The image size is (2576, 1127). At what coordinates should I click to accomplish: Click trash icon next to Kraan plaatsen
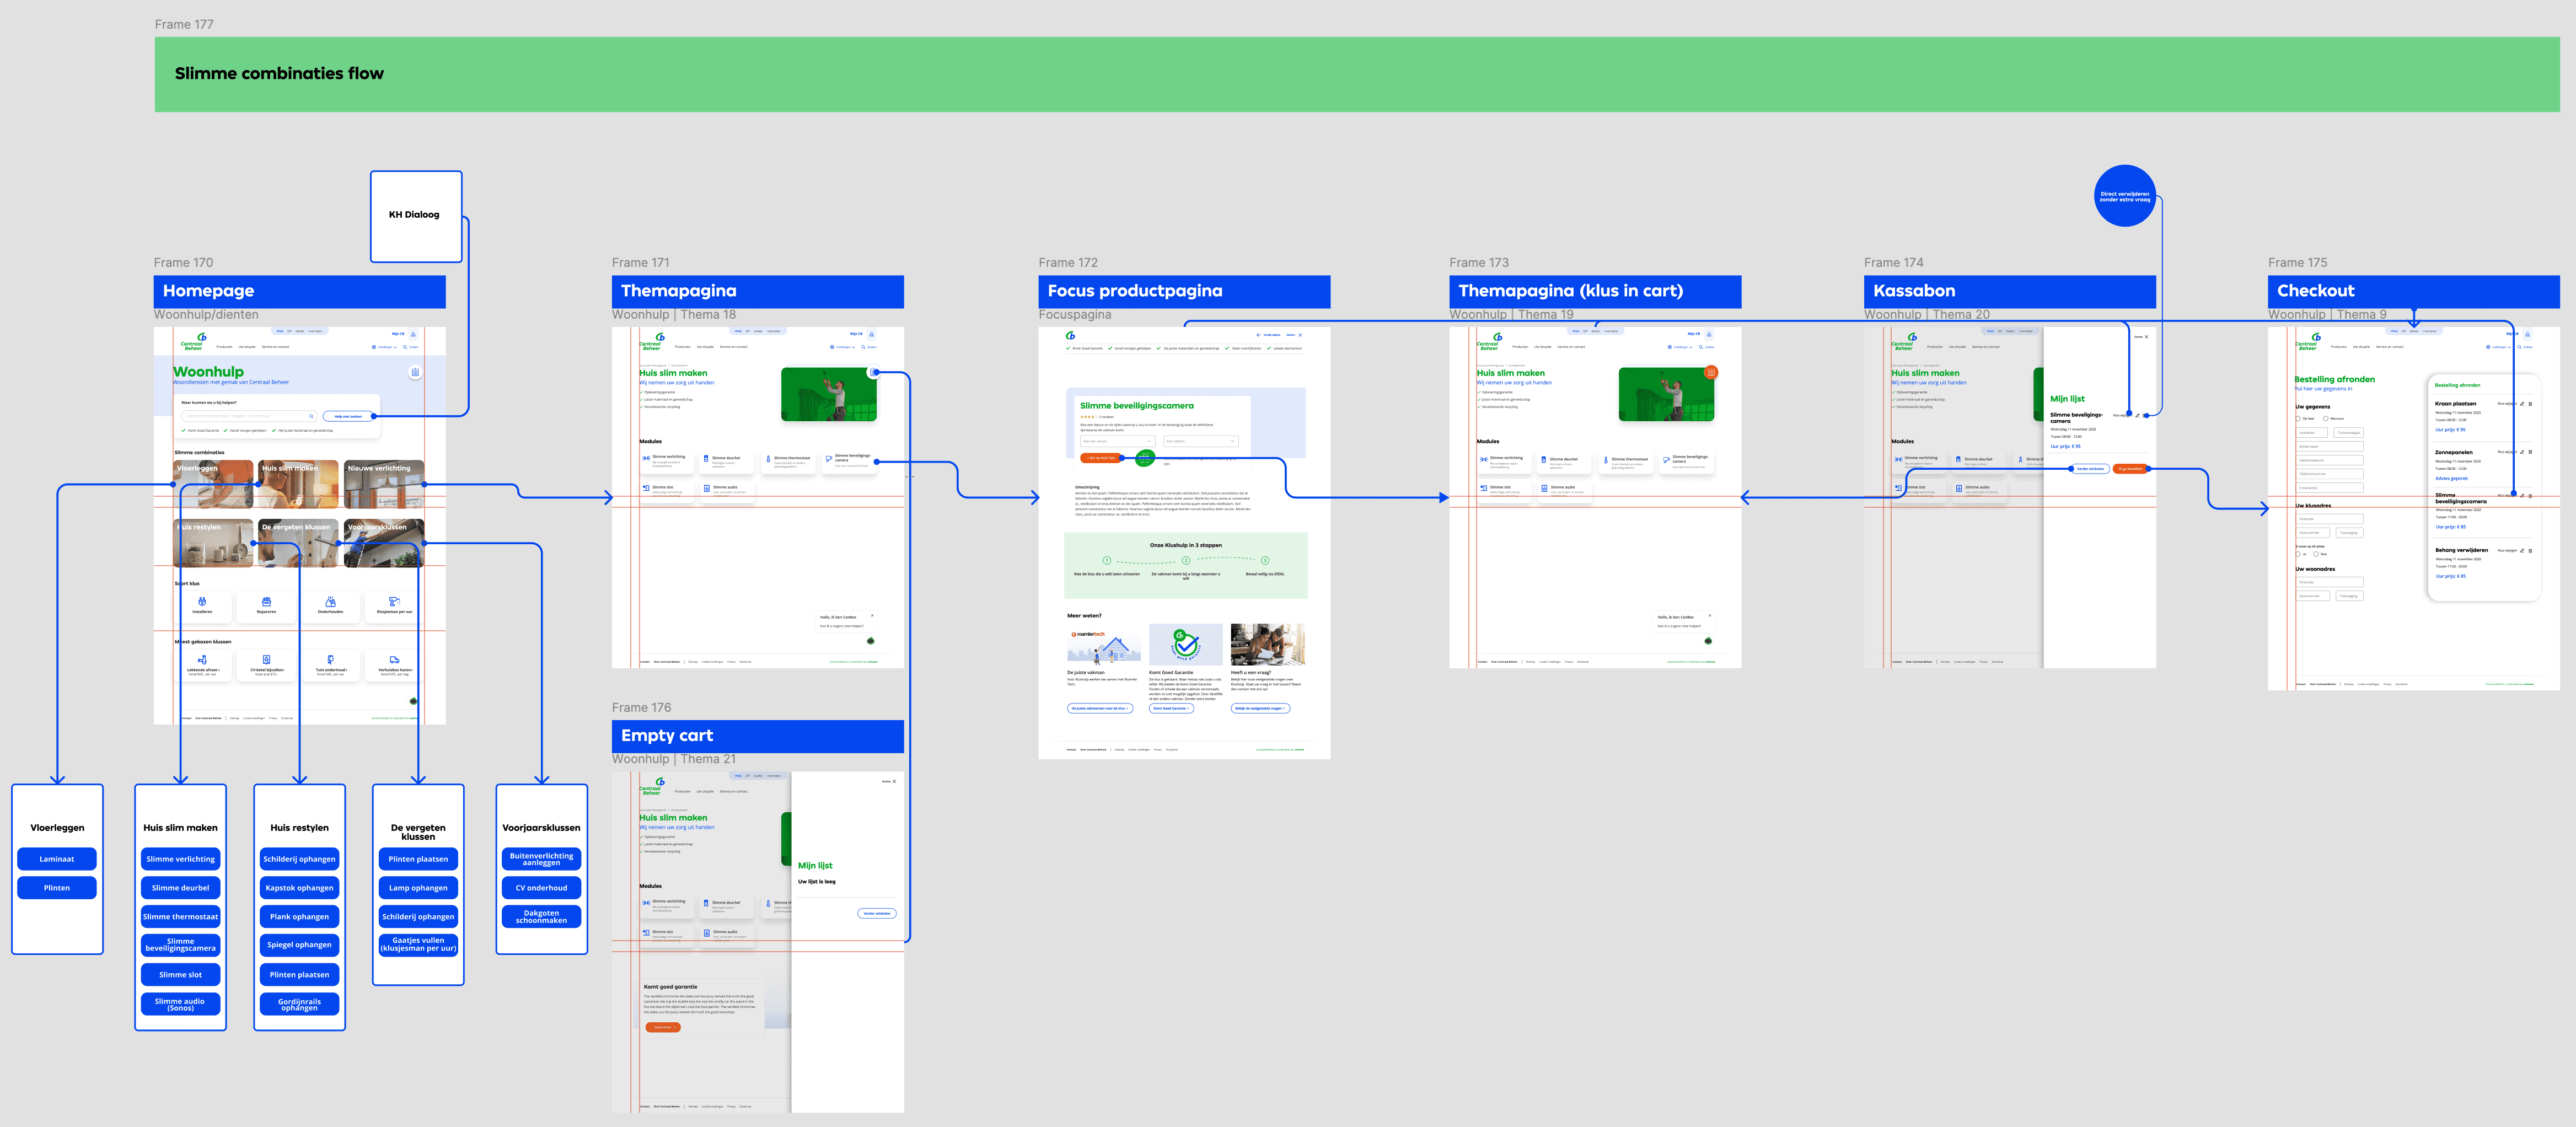[x=2531, y=404]
